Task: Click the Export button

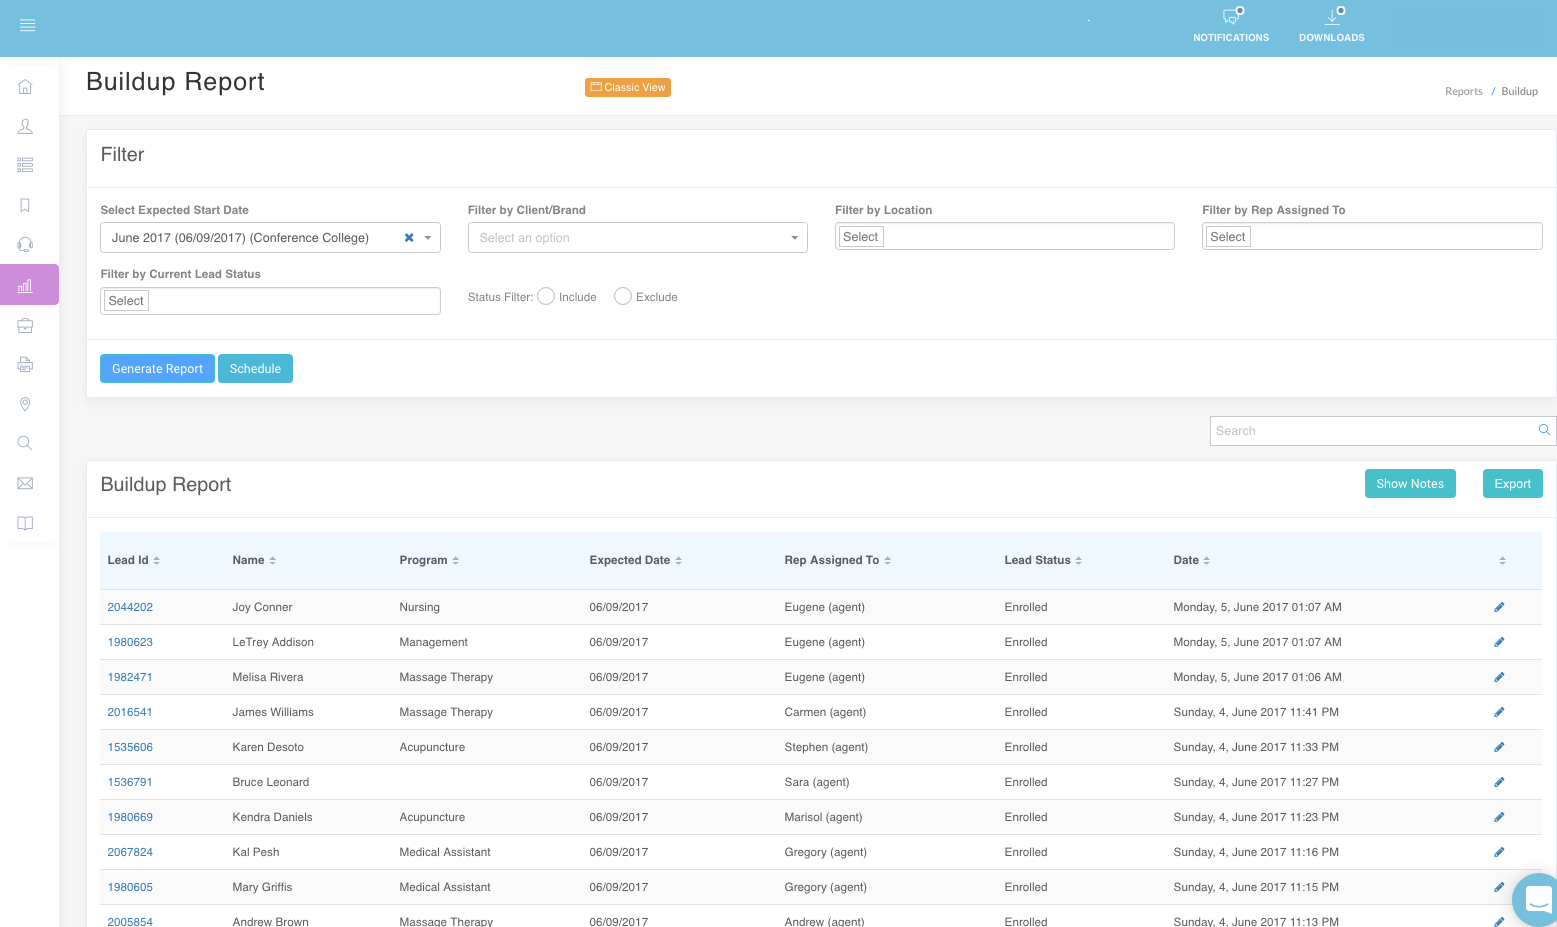Action: (x=1512, y=484)
